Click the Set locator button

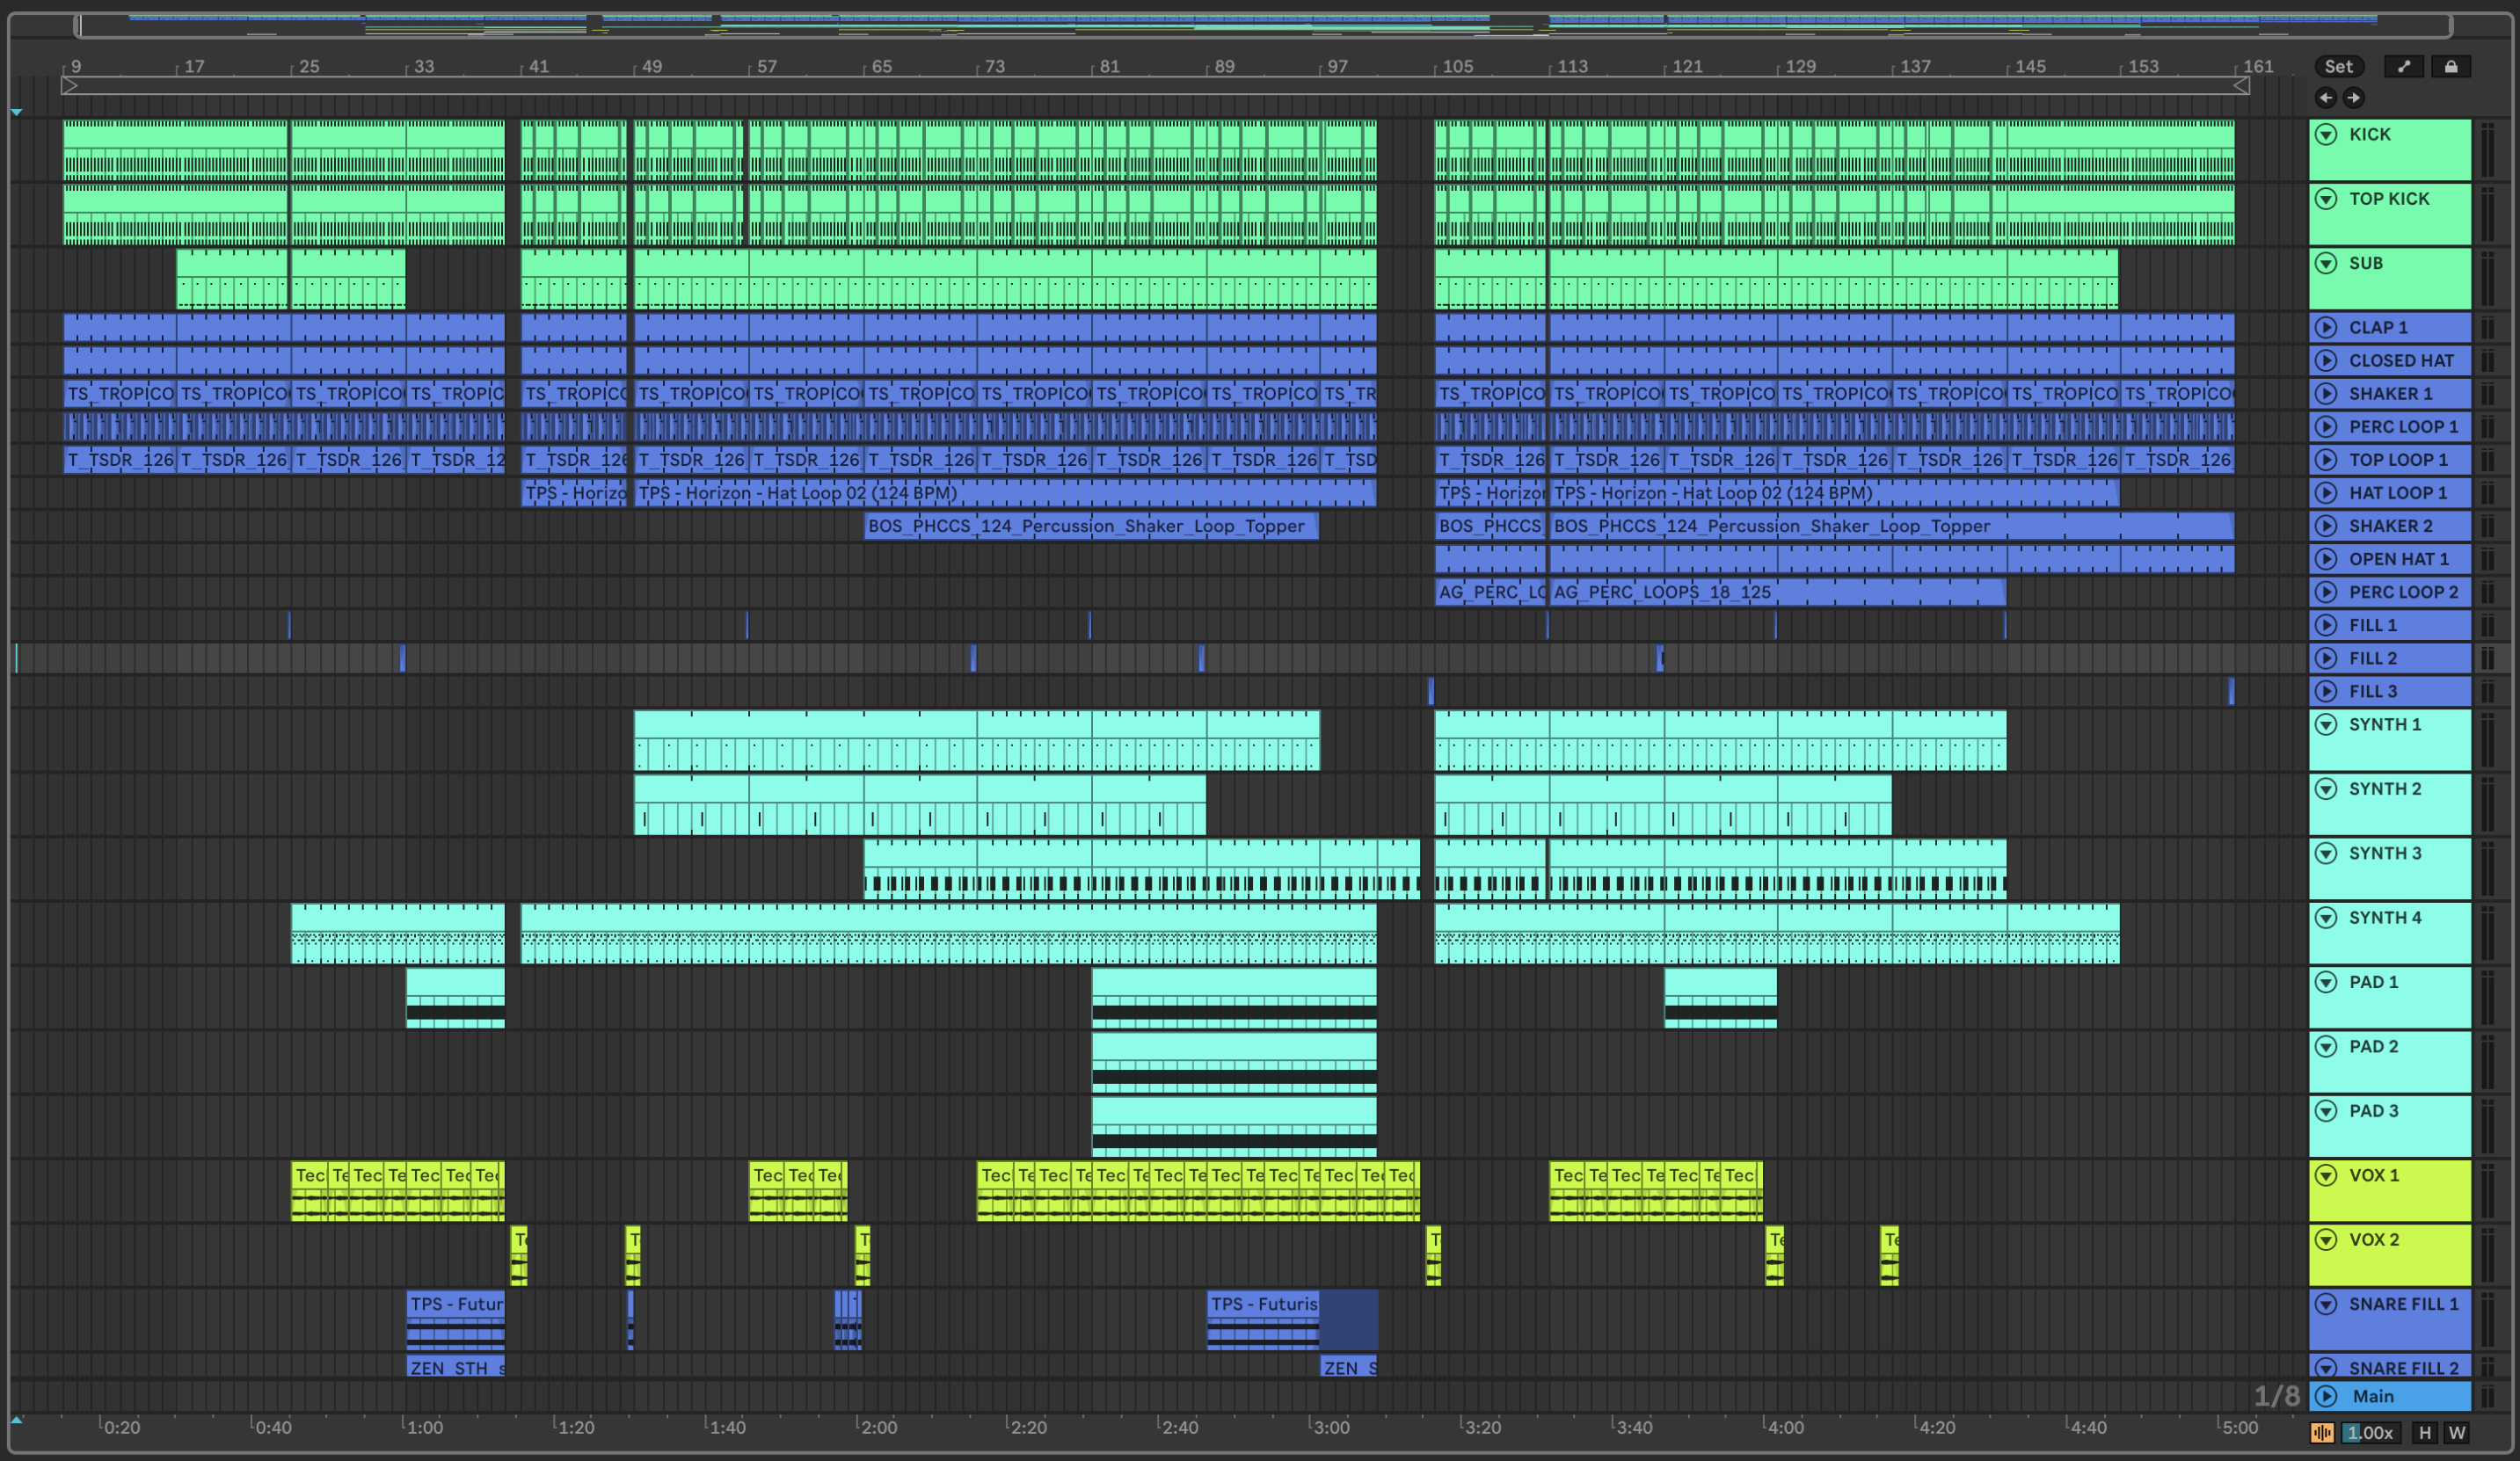pyautogui.click(x=2338, y=66)
